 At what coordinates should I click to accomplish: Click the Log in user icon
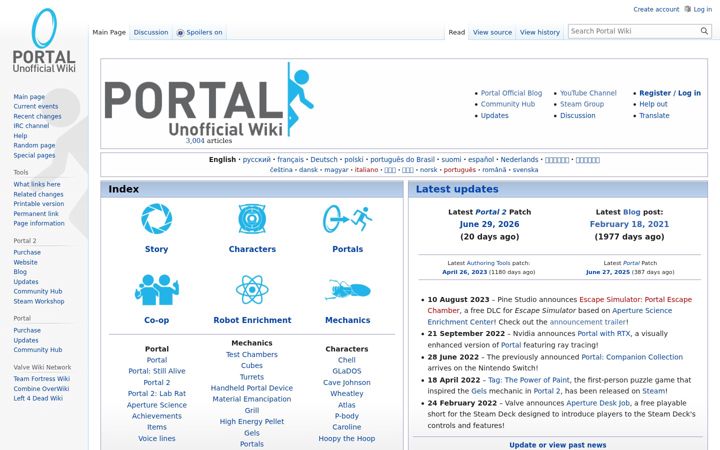click(687, 9)
